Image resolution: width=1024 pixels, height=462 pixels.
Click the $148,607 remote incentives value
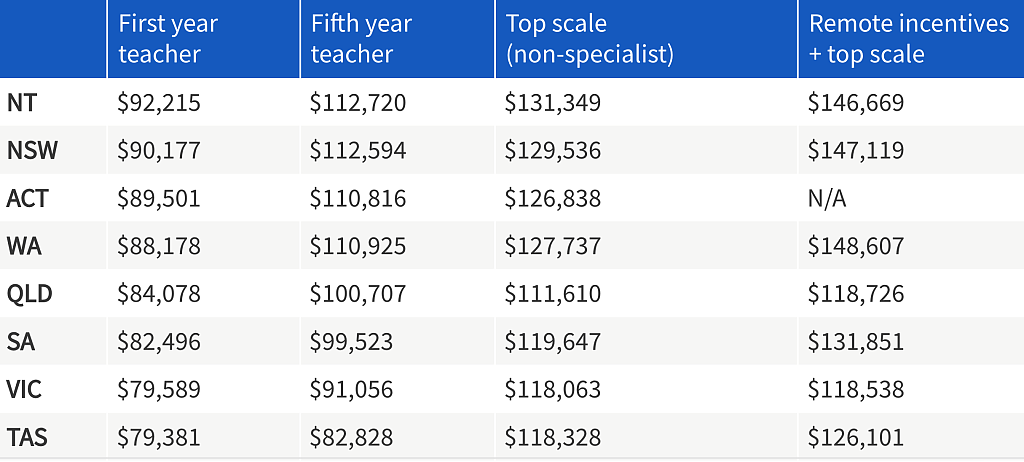[x=856, y=246]
